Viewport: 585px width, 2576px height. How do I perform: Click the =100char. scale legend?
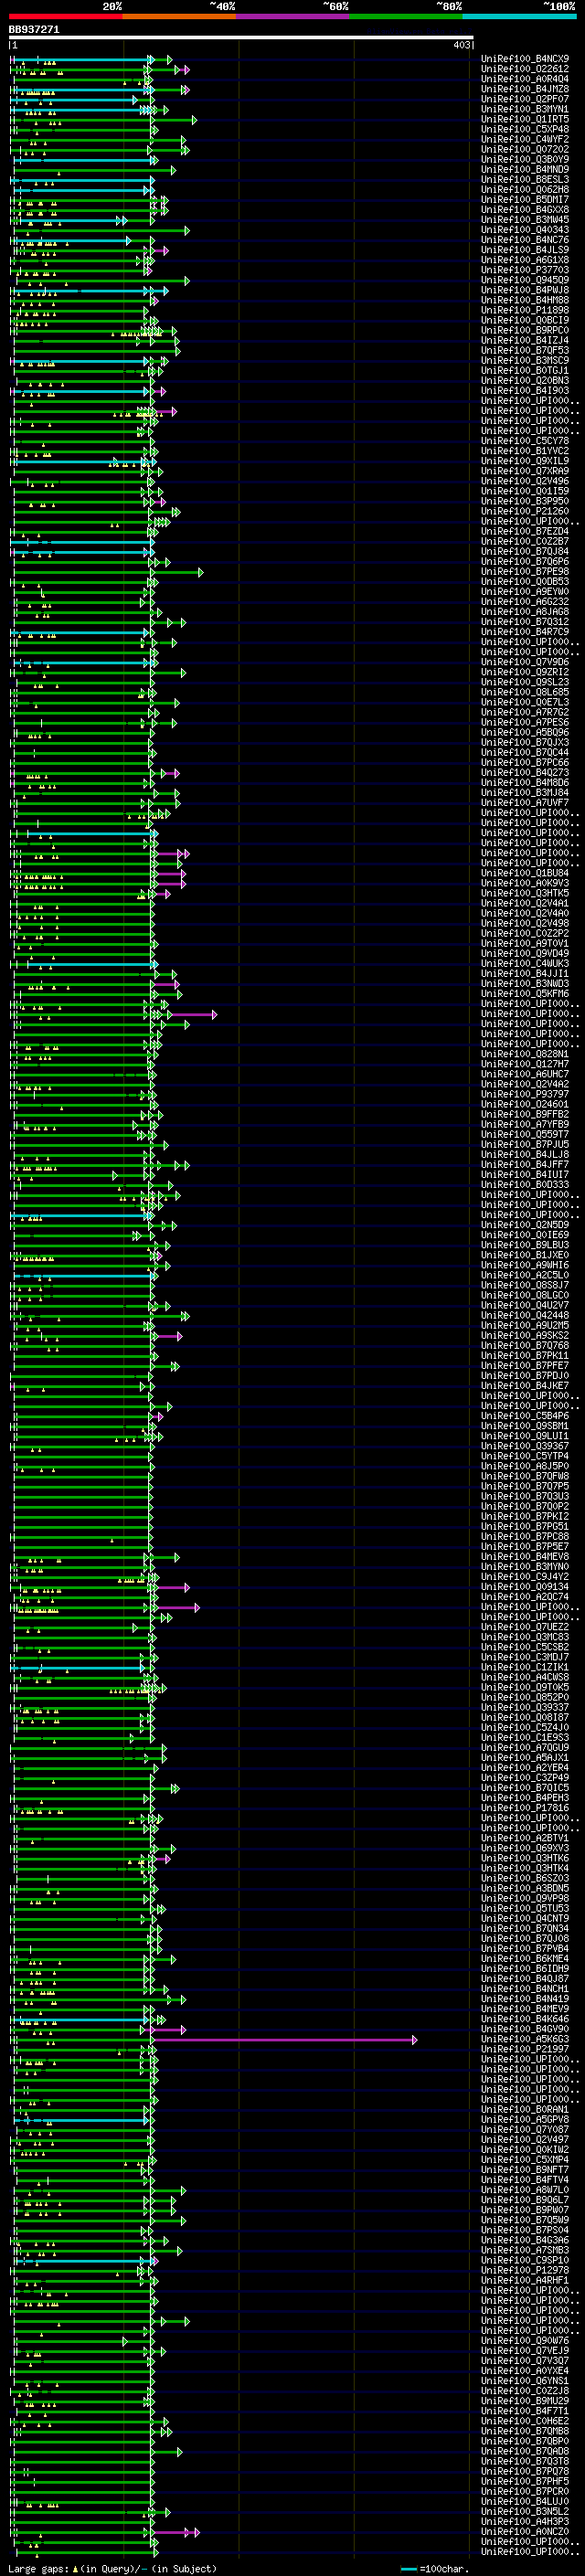(x=435, y=2569)
